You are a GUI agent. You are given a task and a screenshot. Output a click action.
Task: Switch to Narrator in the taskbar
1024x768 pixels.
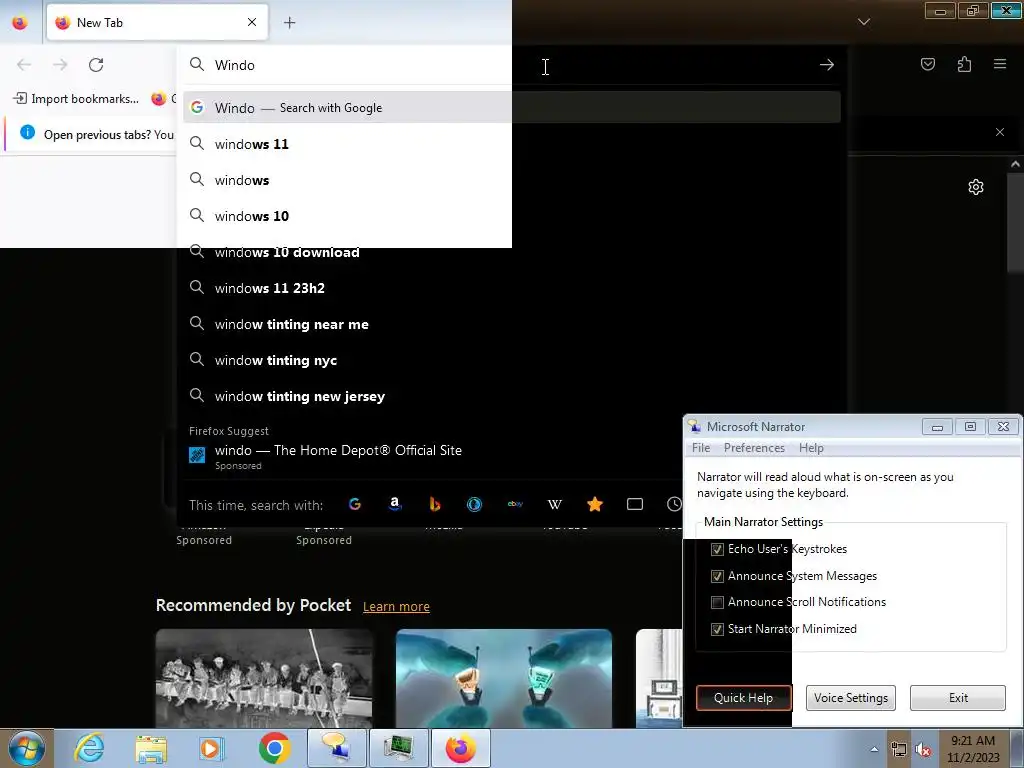point(337,748)
